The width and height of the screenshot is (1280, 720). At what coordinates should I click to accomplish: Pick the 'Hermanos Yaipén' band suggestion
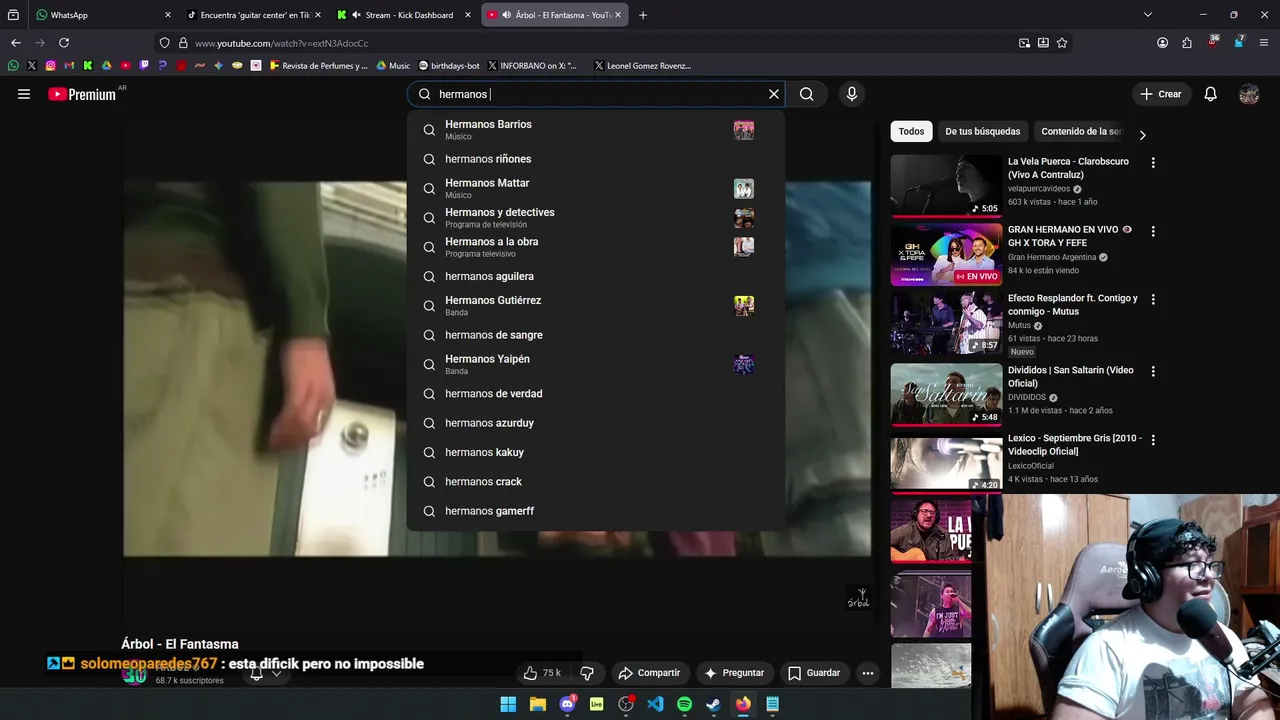tap(595, 364)
